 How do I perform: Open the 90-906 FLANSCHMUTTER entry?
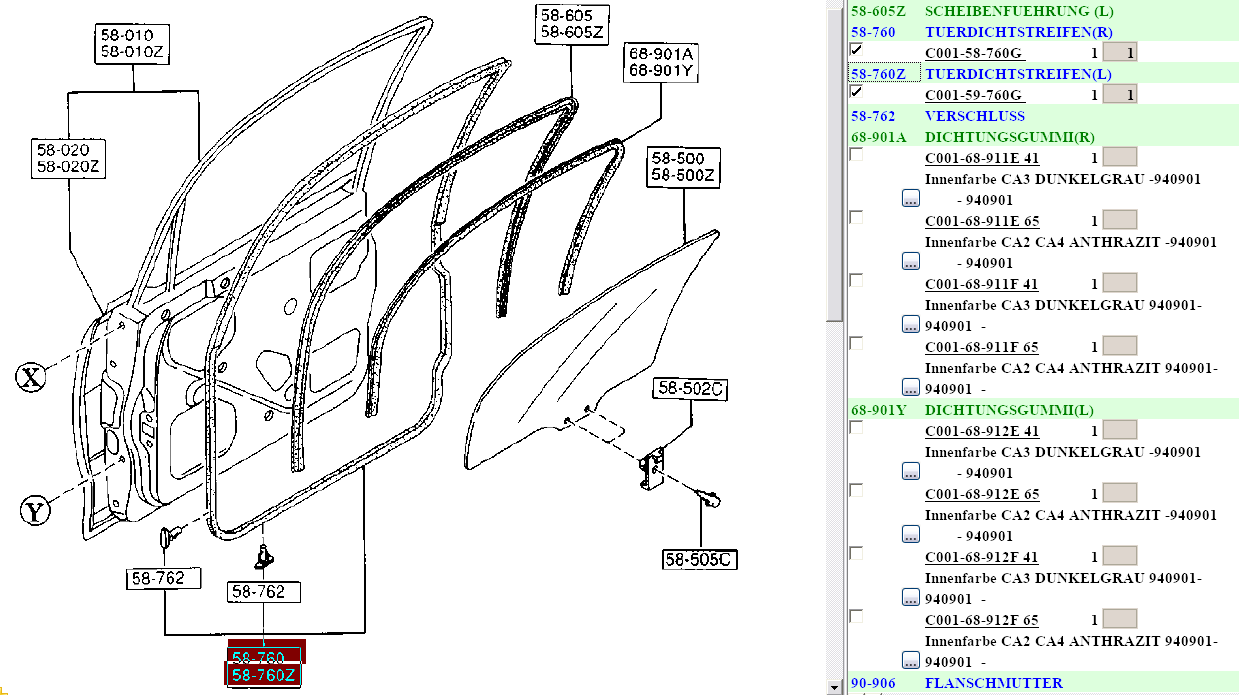pyautogui.click(x=872, y=683)
